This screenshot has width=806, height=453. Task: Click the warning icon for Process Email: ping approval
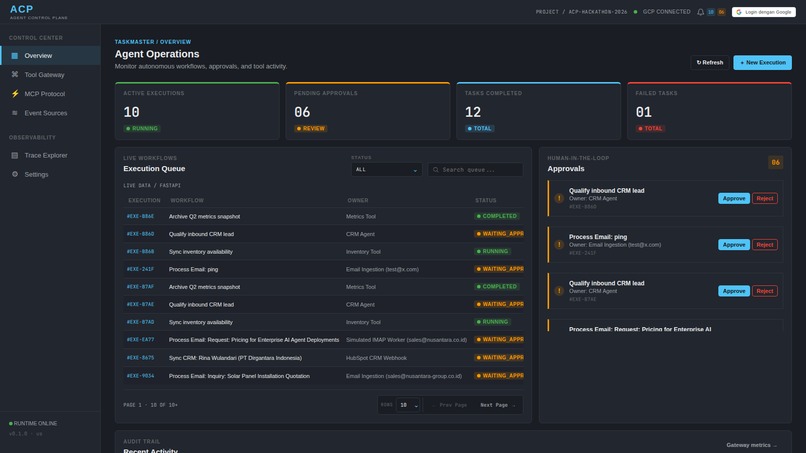[x=559, y=244]
